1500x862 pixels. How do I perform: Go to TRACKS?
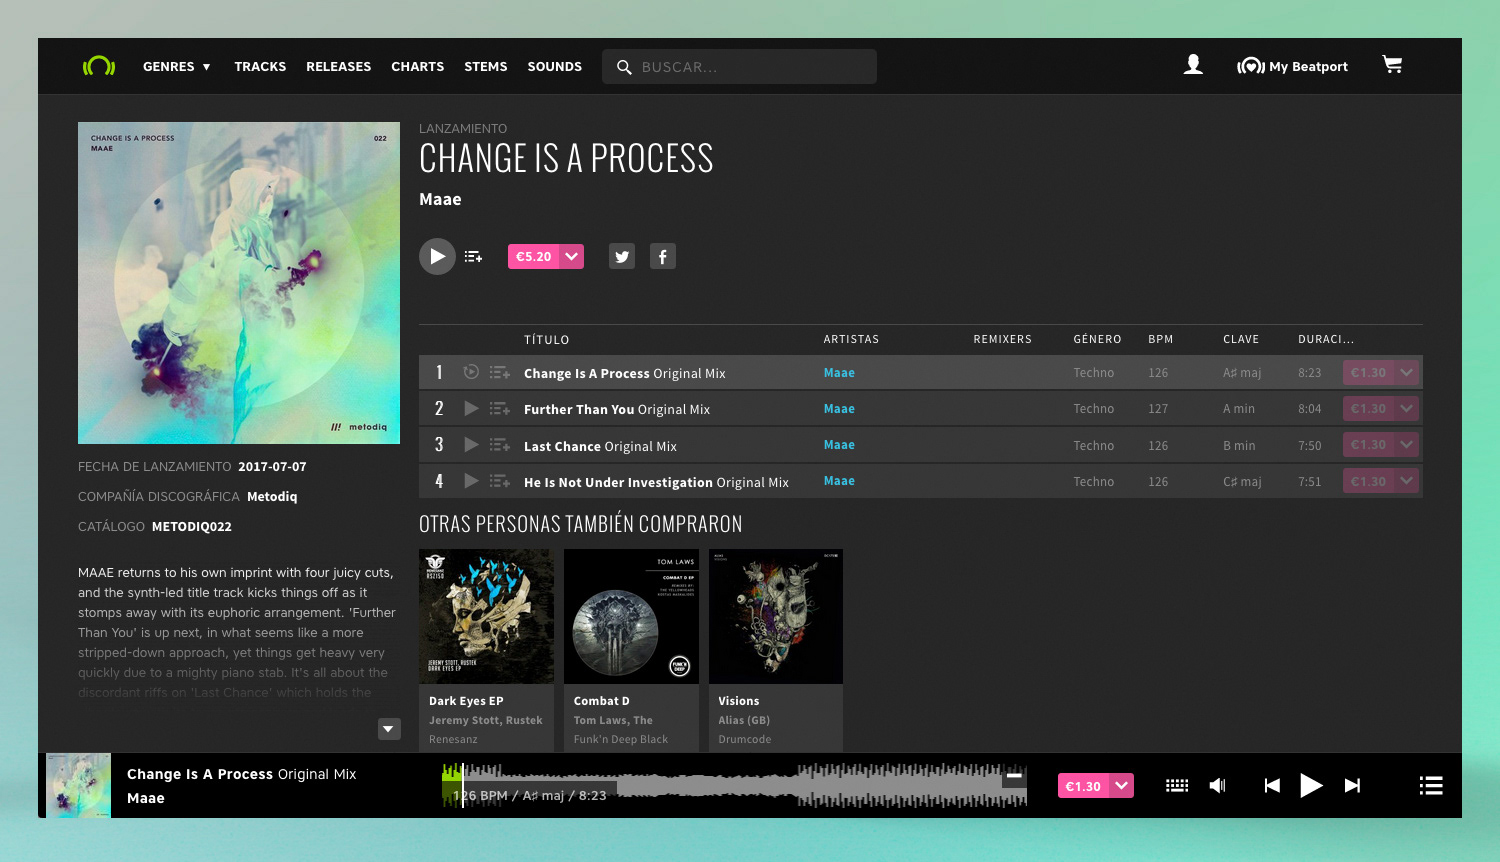(260, 67)
